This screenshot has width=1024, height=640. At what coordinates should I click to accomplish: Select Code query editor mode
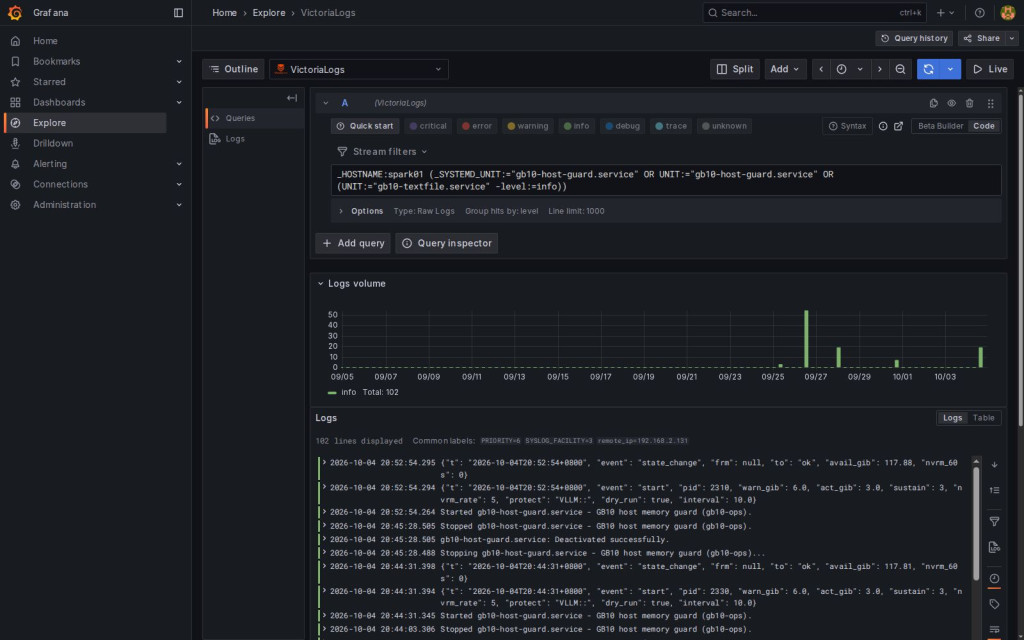pos(984,126)
